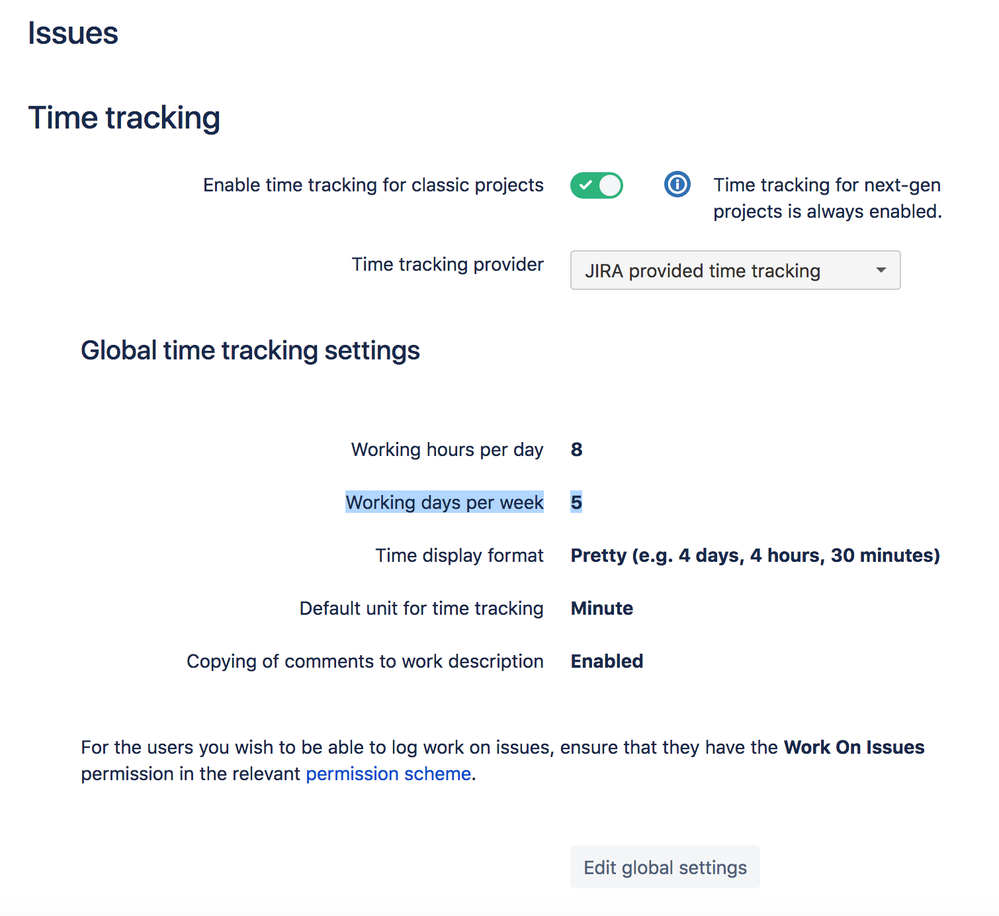The width and height of the screenshot is (999, 916).
Task: Click the Issues page heading
Action: tap(73, 33)
